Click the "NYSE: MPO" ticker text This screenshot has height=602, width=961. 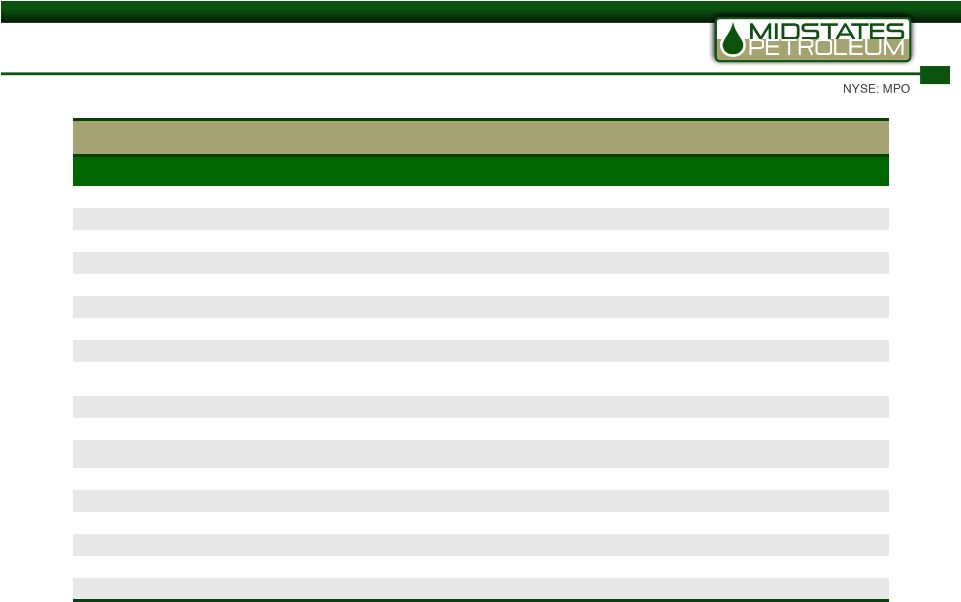876,89
